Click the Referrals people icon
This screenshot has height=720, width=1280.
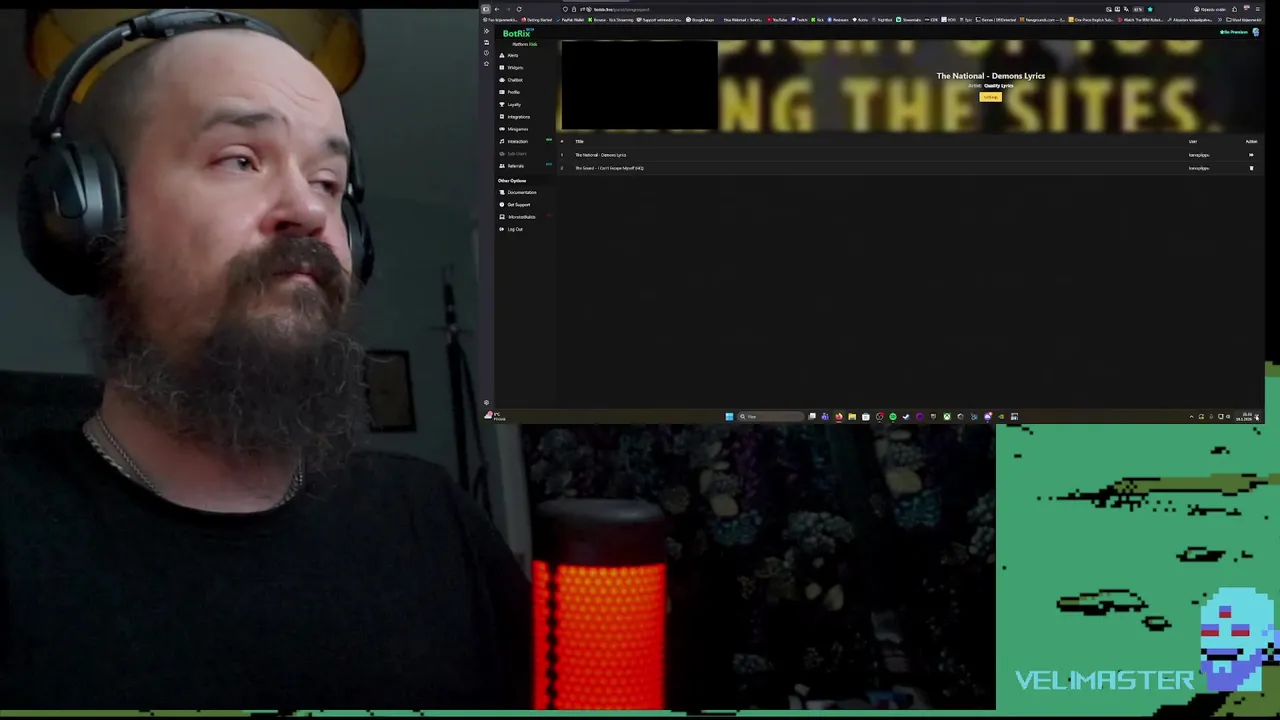point(501,166)
